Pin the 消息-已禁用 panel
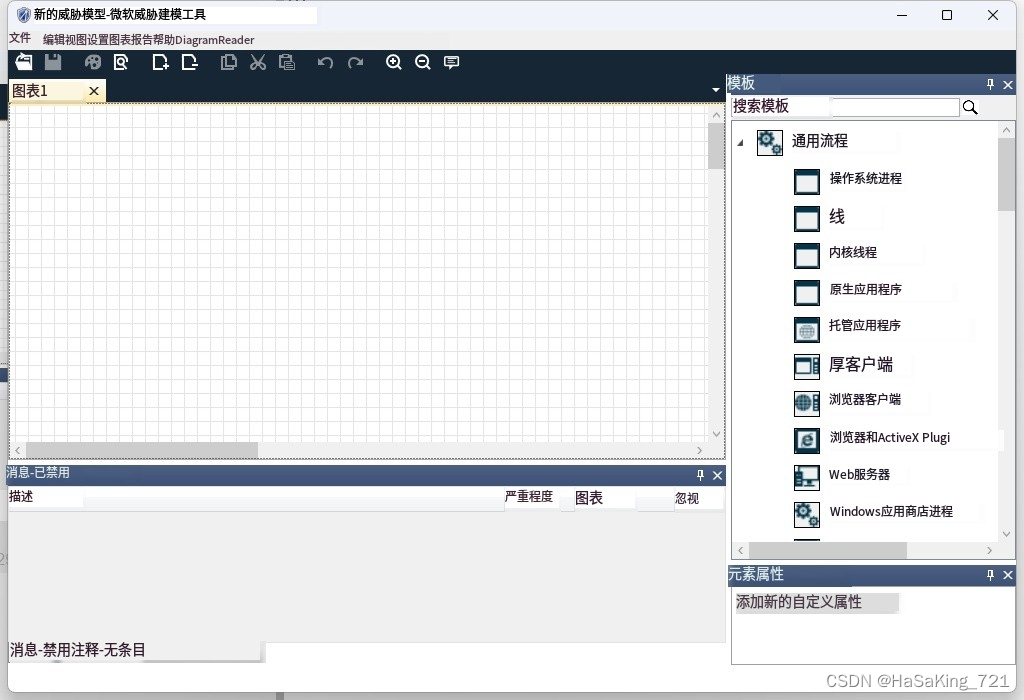Screen dimensions: 1024x700 click(700, 475)
